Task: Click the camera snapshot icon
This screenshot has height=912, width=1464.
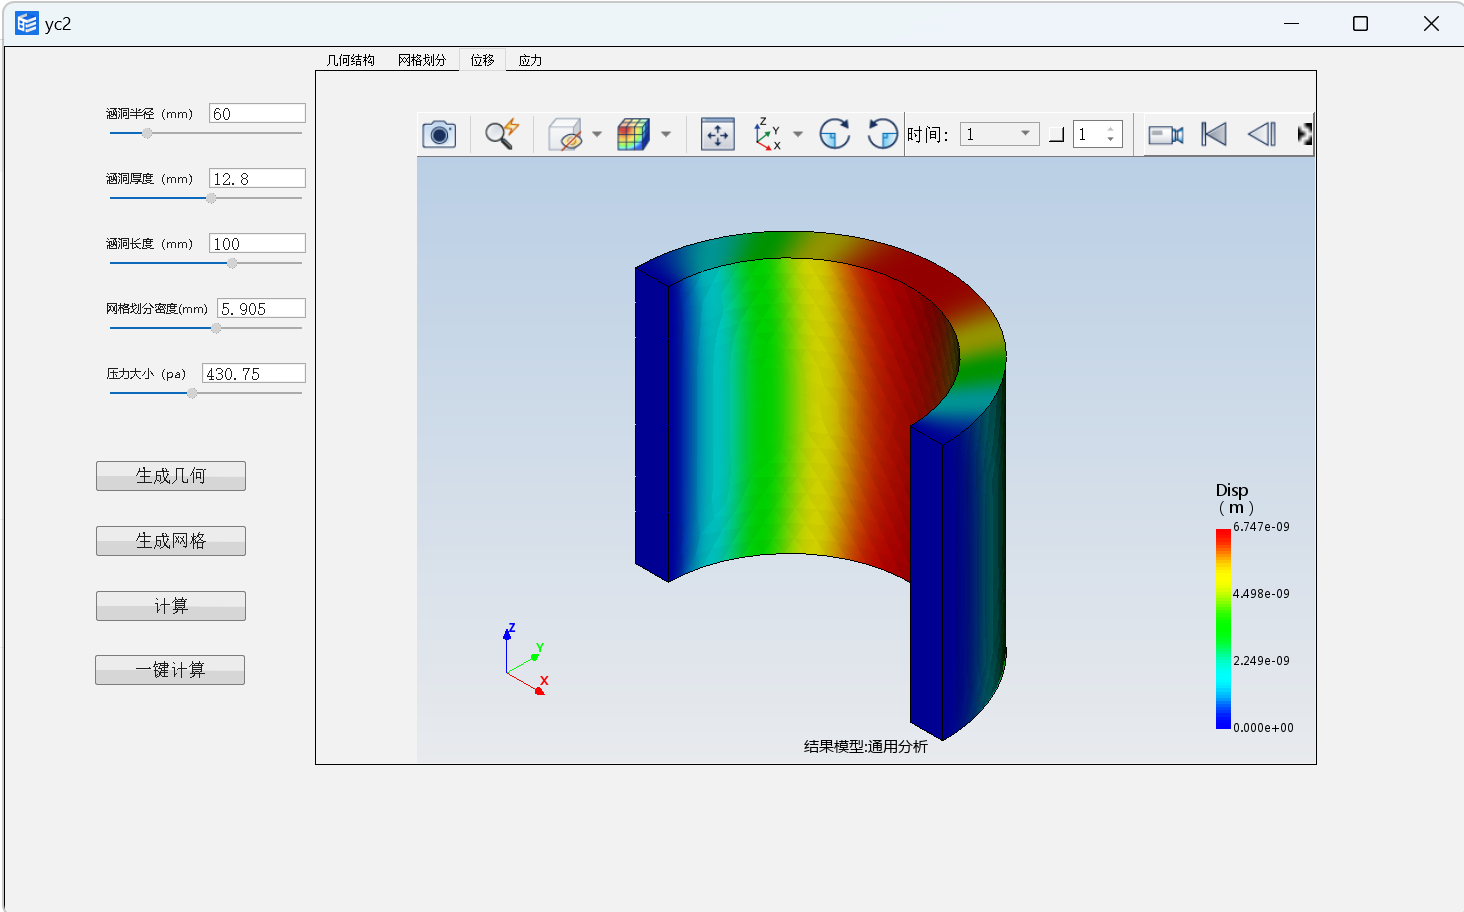Action: (439, 134)
